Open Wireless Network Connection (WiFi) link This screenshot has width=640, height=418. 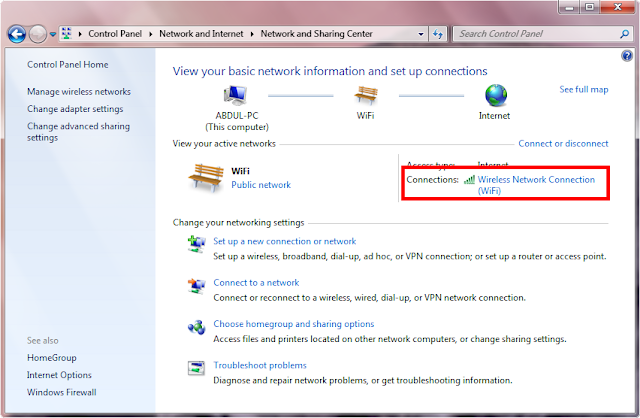536,185
